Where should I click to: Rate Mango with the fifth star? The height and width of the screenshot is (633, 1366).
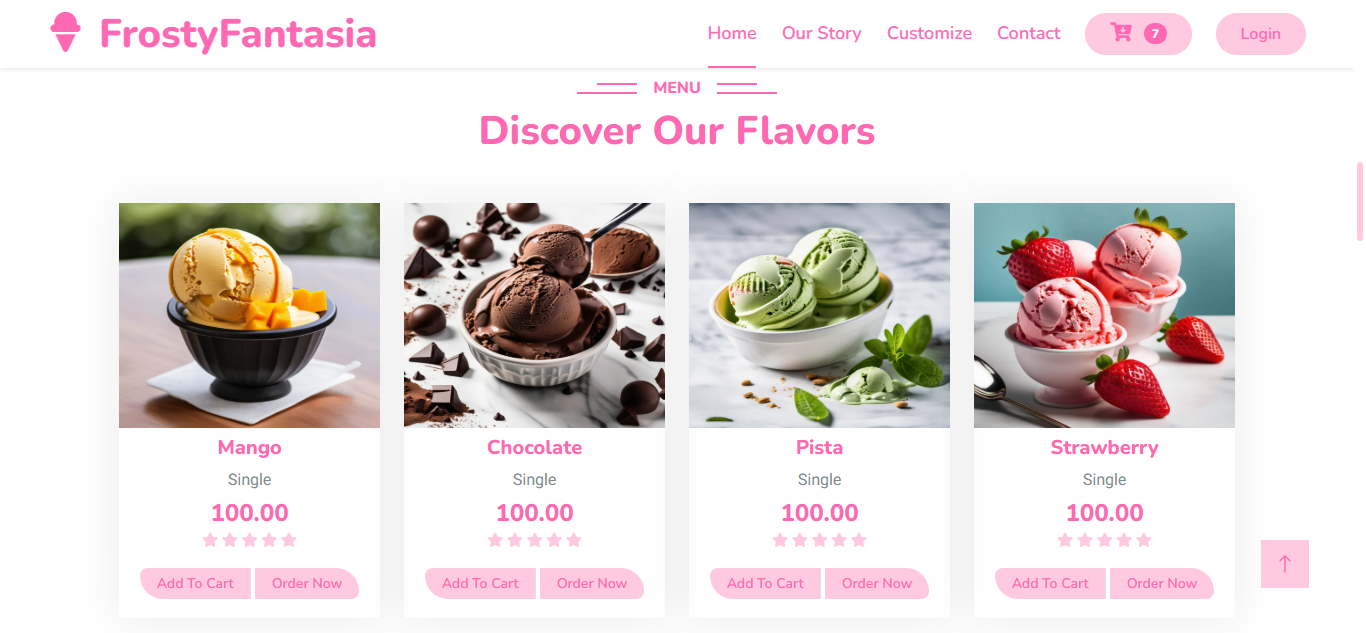coord(289,540)
